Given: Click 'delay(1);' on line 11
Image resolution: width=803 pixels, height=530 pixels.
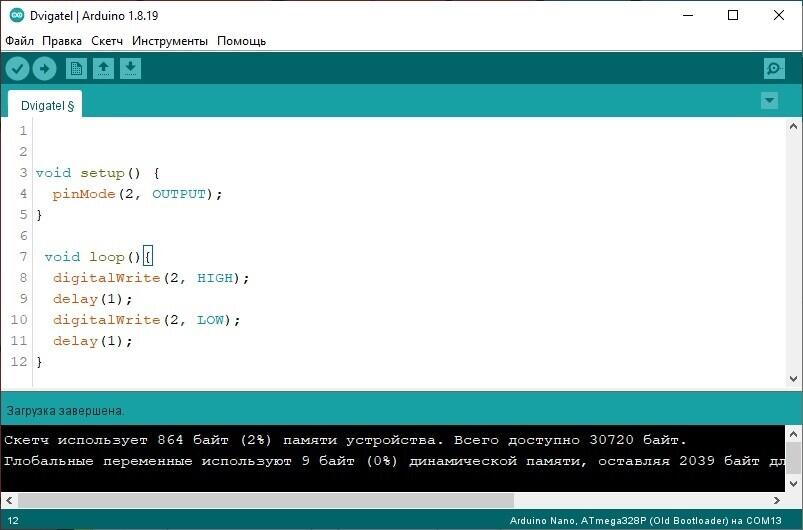Looking at the screenshot, I should [93, 341].
